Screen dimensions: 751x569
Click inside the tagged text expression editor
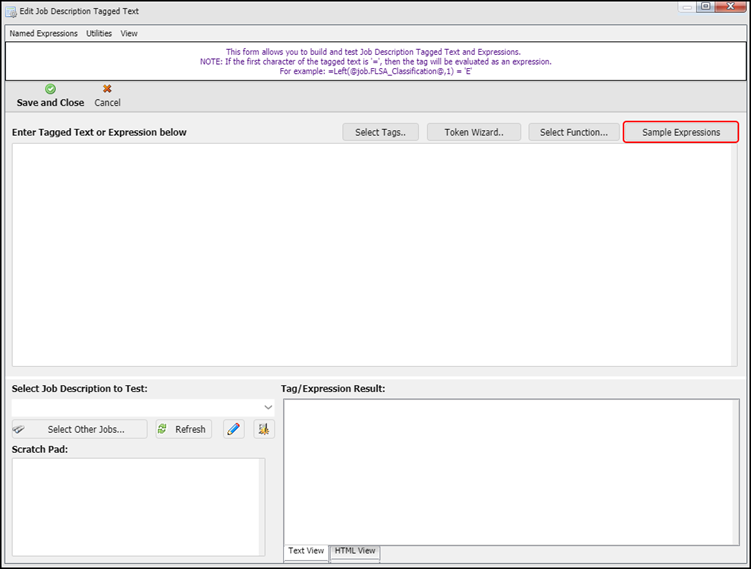point(375,255)
